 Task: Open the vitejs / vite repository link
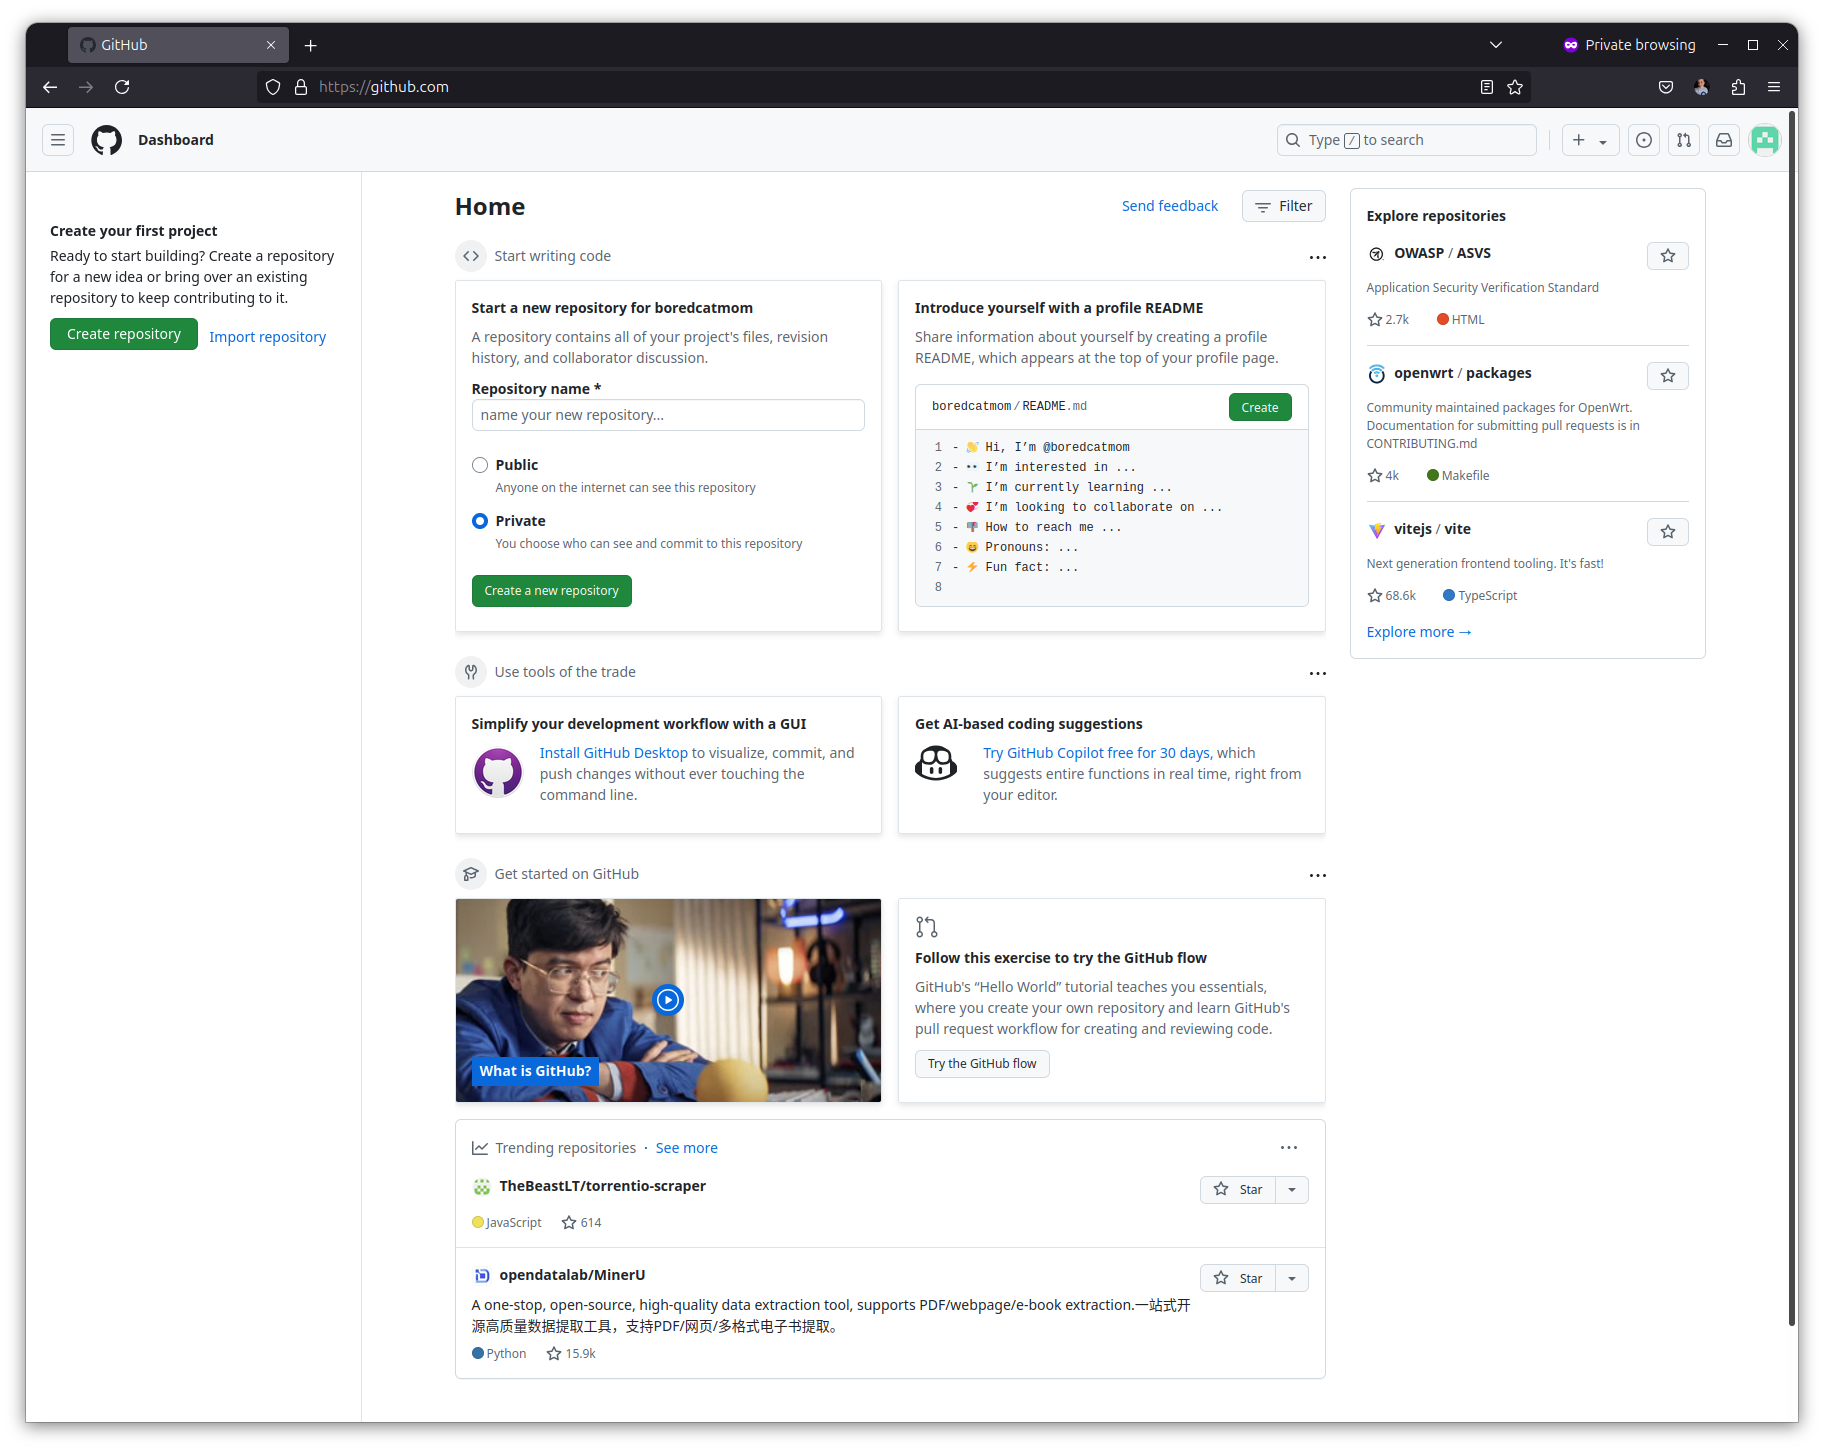1432,529
